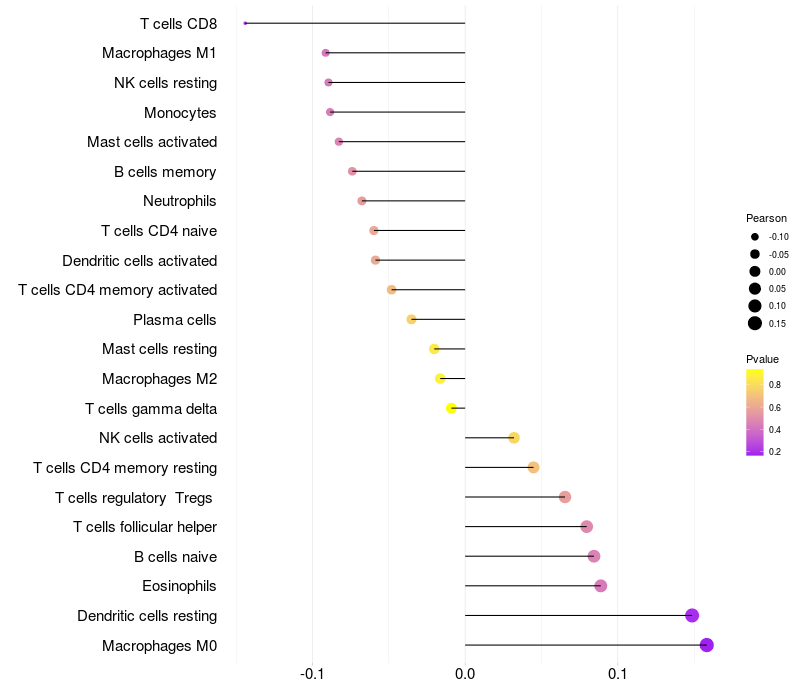Select the Macrophages M1 data point
Viewport: 800px width, 700px height.
(326, 53)
